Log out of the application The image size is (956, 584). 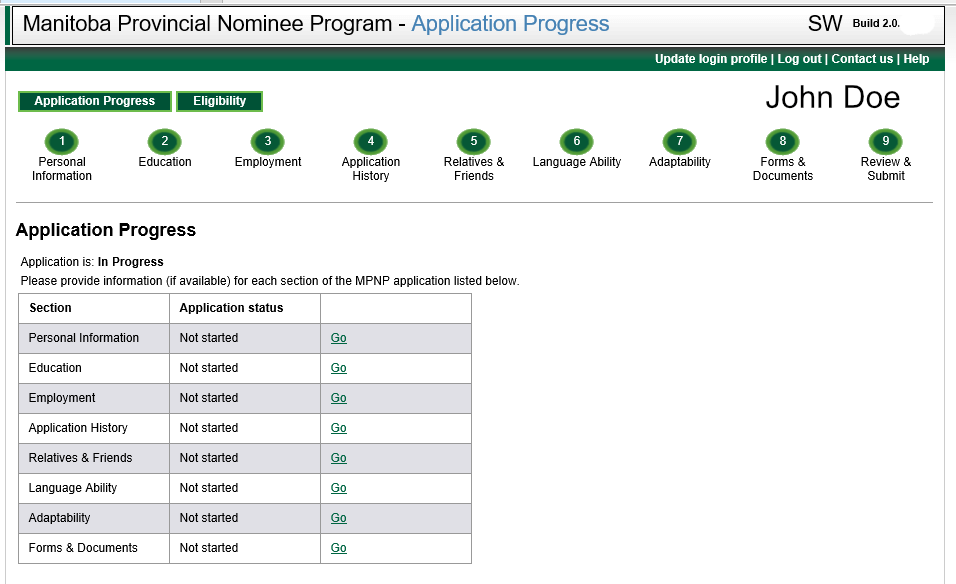[x=799, y=59]
